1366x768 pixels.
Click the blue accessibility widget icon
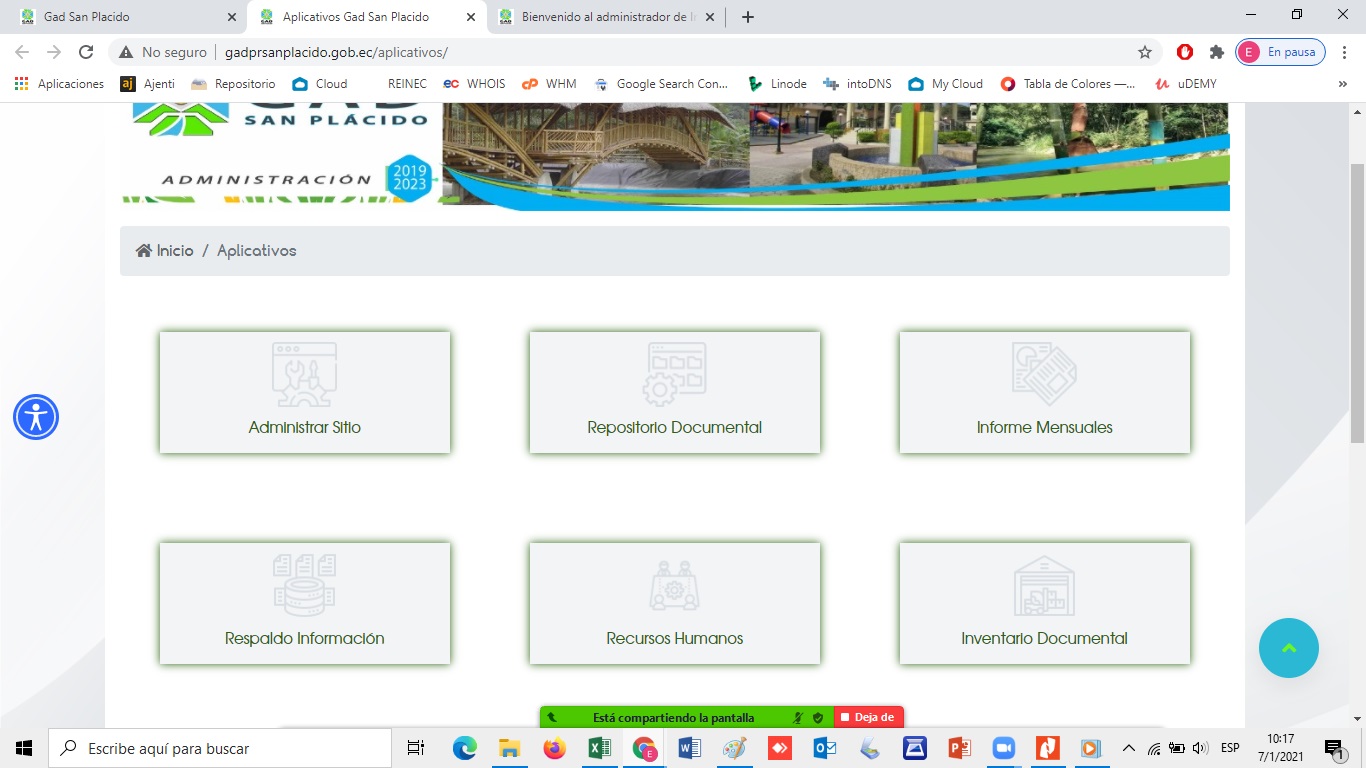tap(36, 417)
